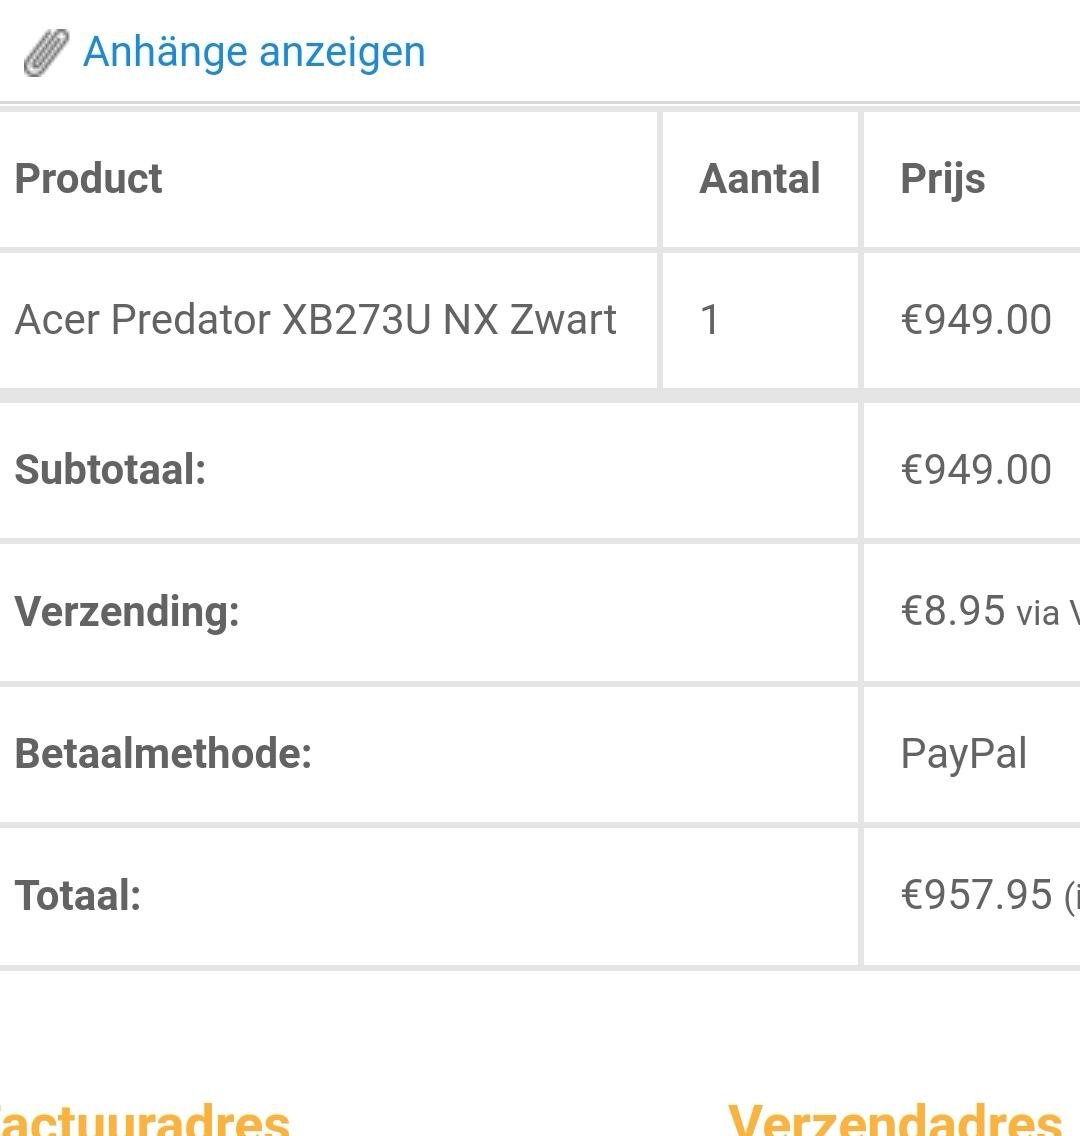Select the Totaal label
This screenshot has height=1136, width=1080.
click(78, 895)
